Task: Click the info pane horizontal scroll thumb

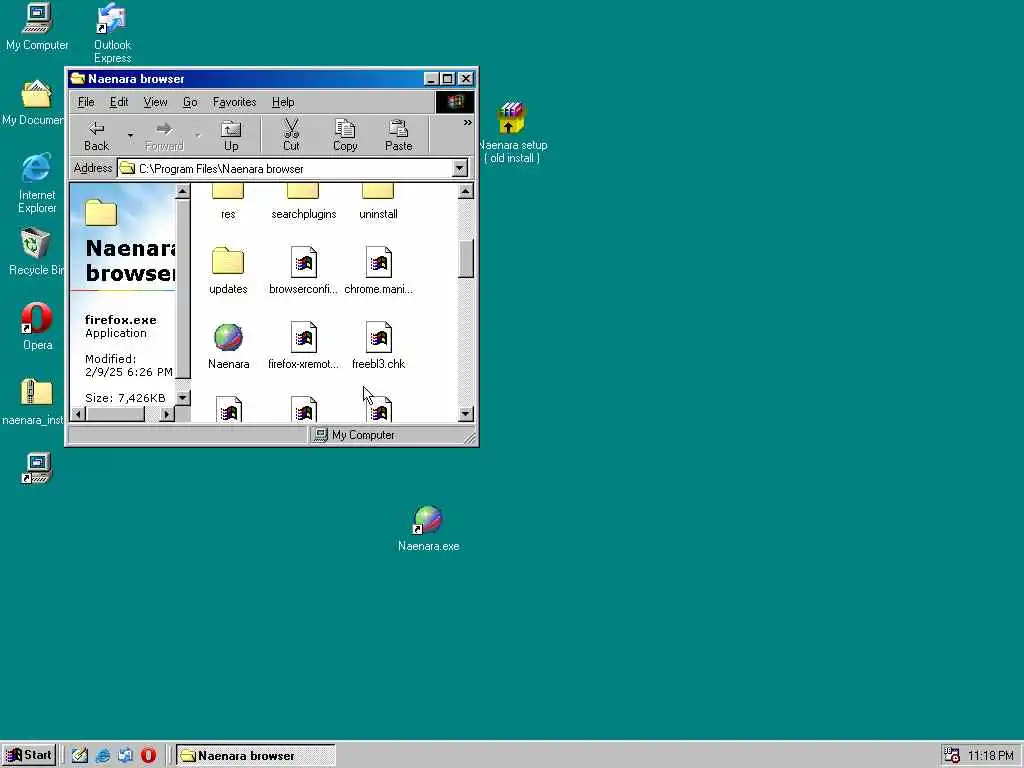Action: point(115,414)
